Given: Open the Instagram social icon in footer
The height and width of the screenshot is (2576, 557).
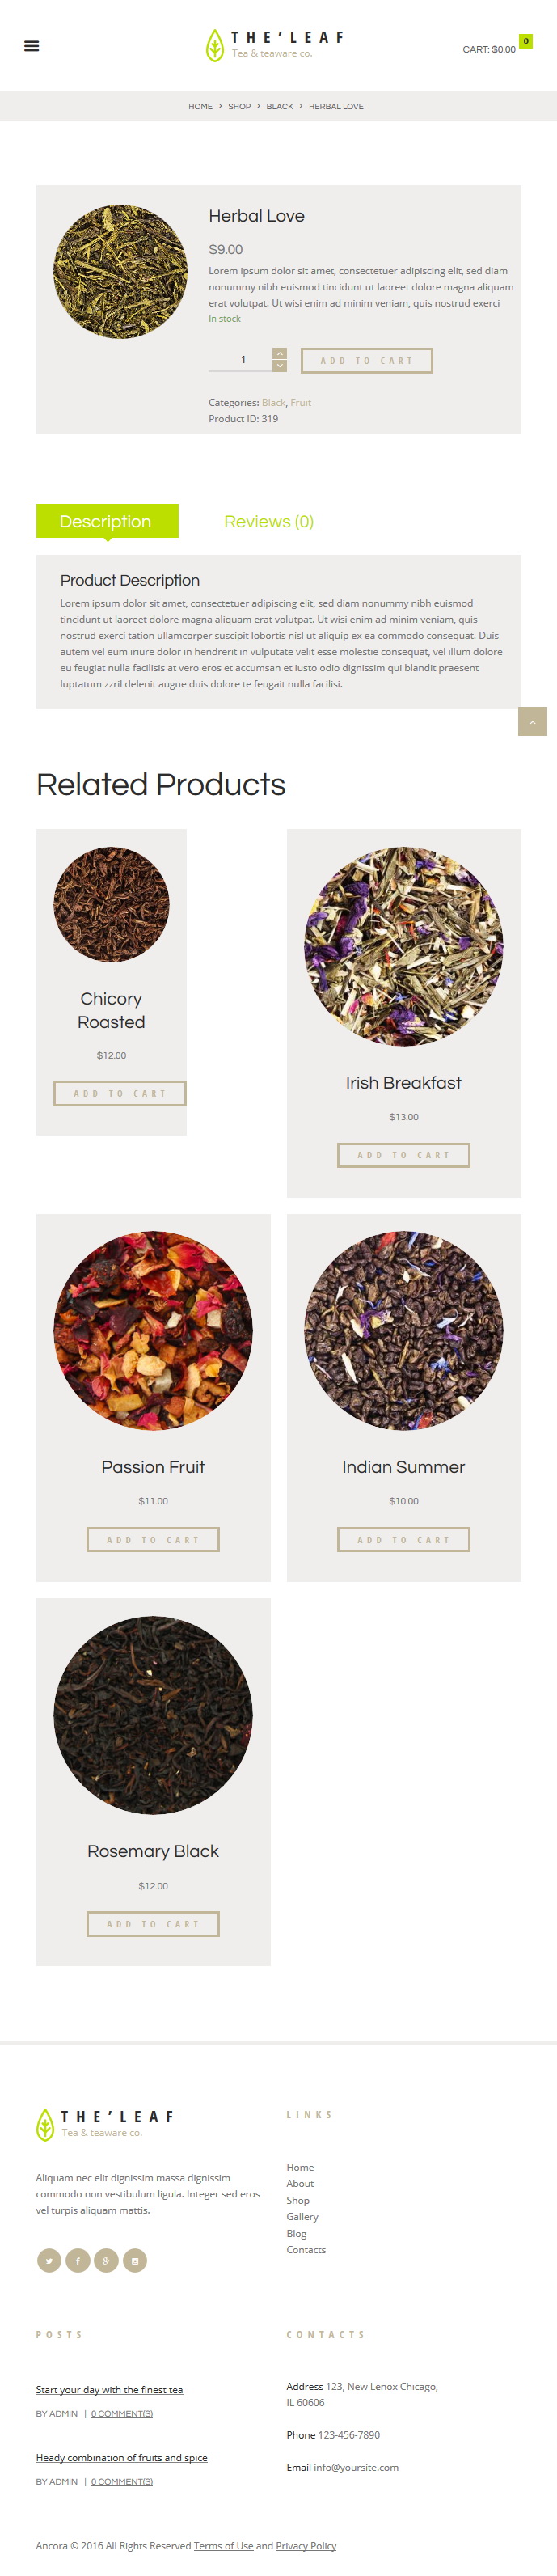Looking at the screenshot, I should point(135,2260).
